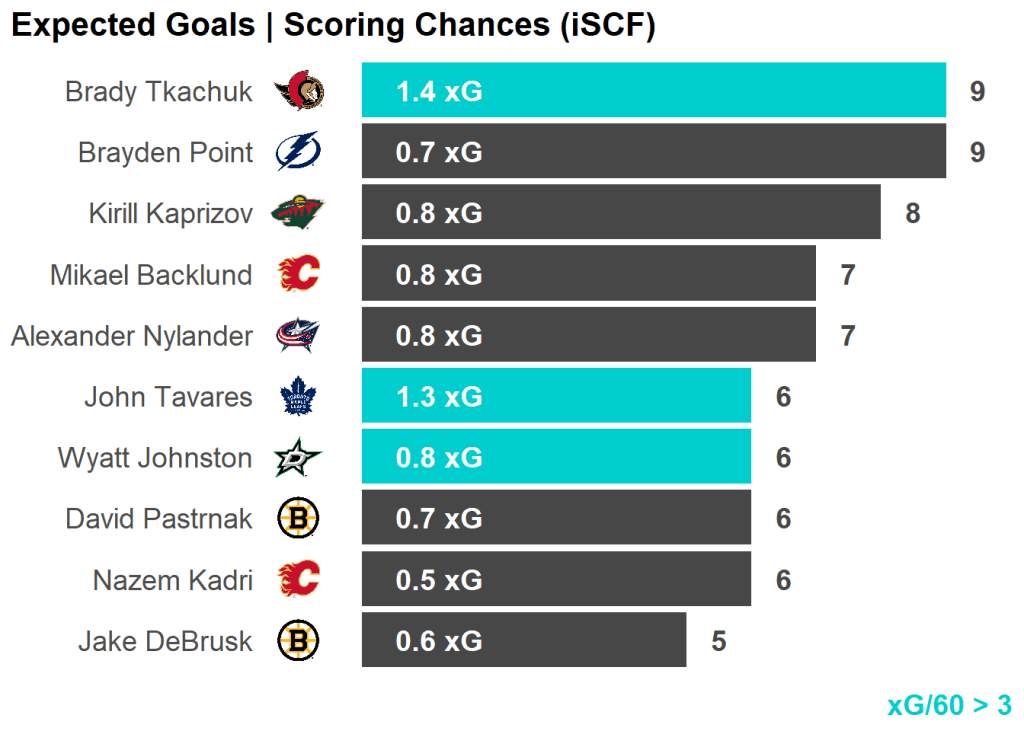Click the Ottawa Senators logo beside Brady Tkachuk

[299, 92]
